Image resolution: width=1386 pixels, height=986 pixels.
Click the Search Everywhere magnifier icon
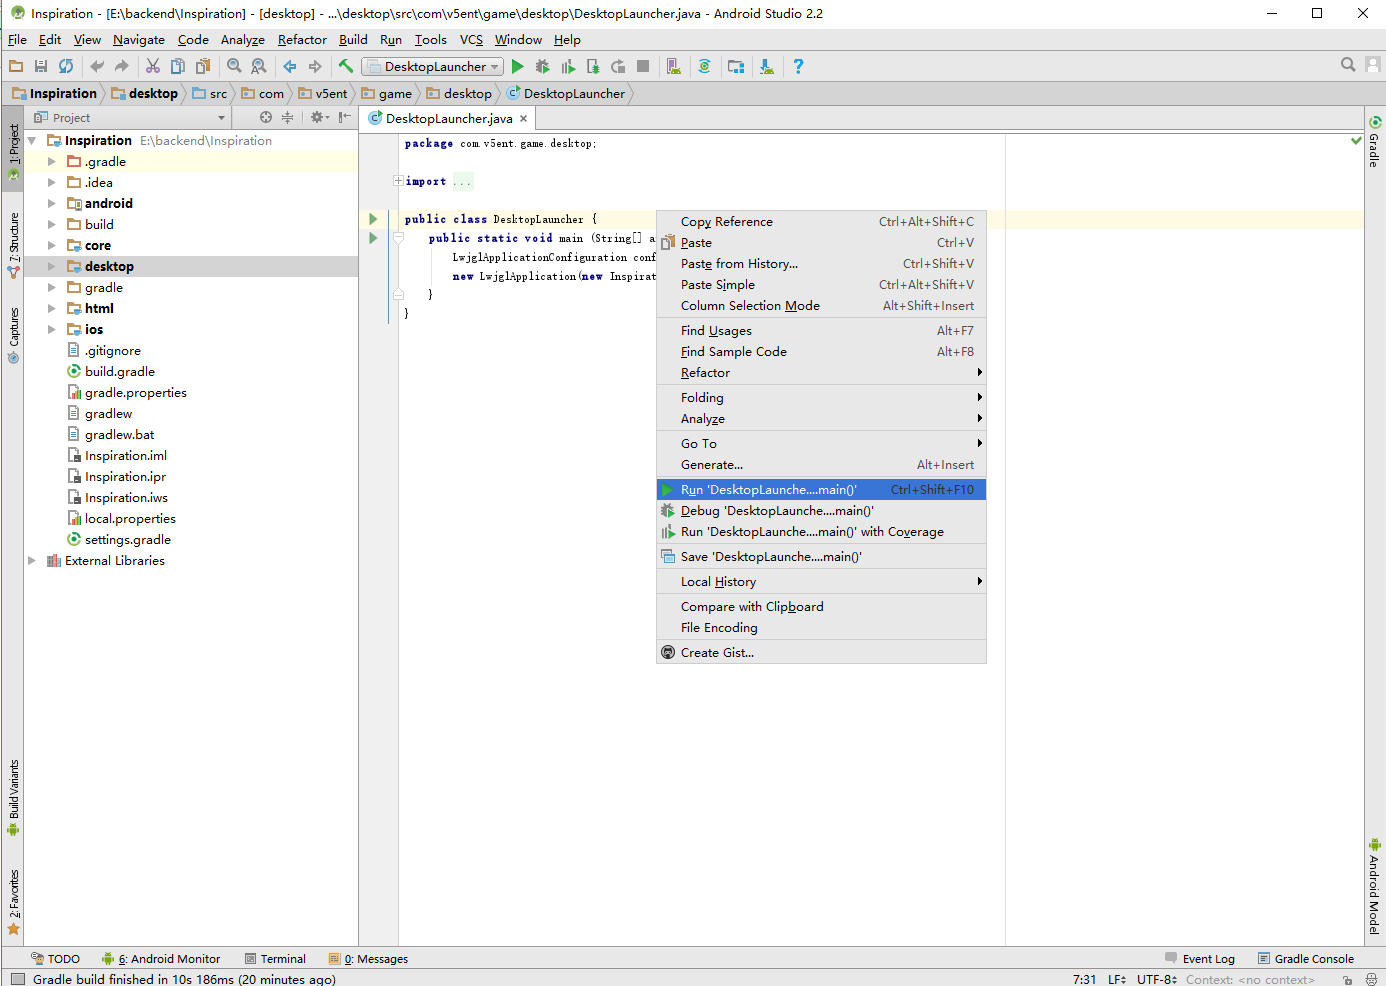coord(1348,65)
